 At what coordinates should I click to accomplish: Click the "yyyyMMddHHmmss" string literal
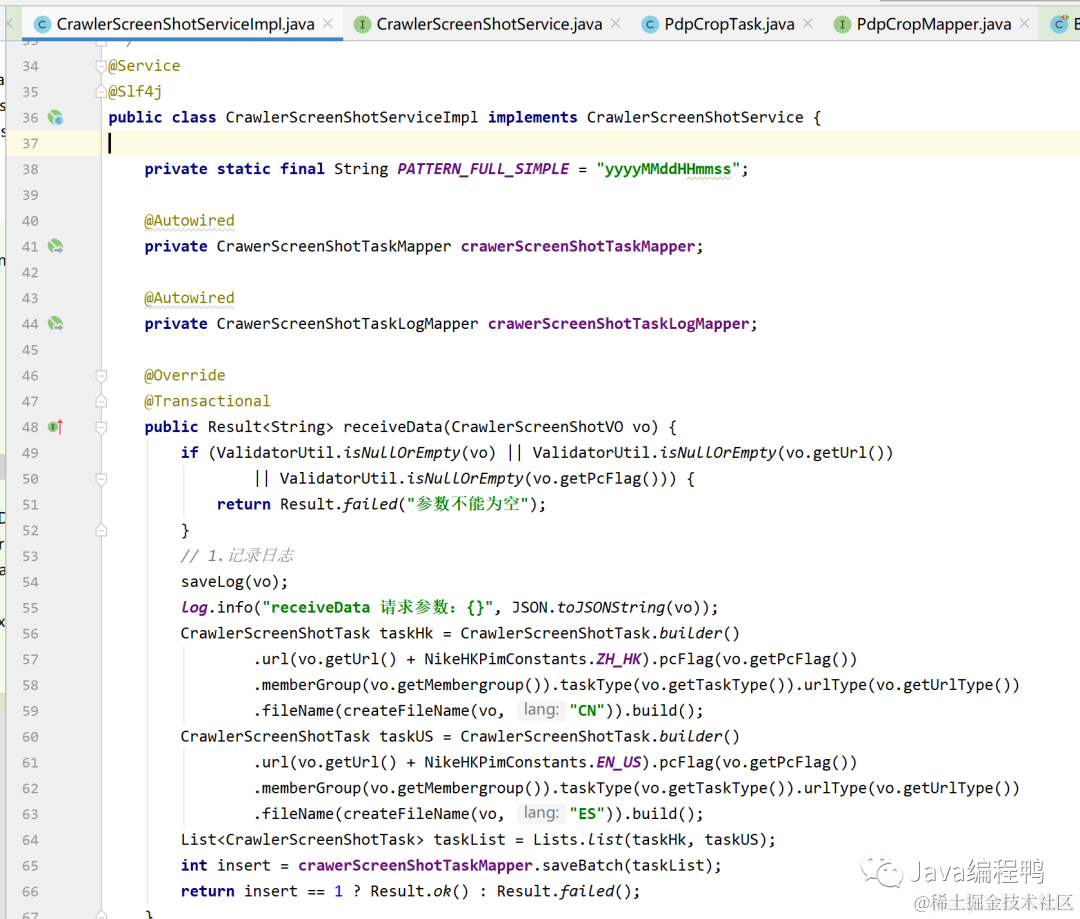[668, 169]
